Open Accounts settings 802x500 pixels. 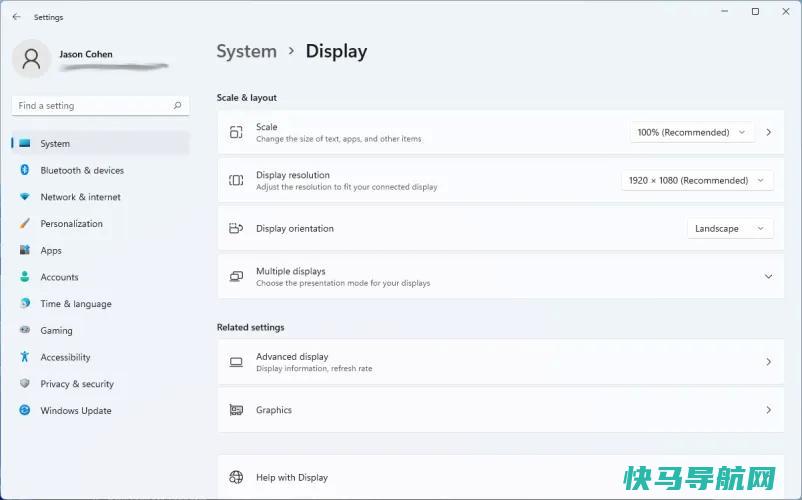point(100,277)
